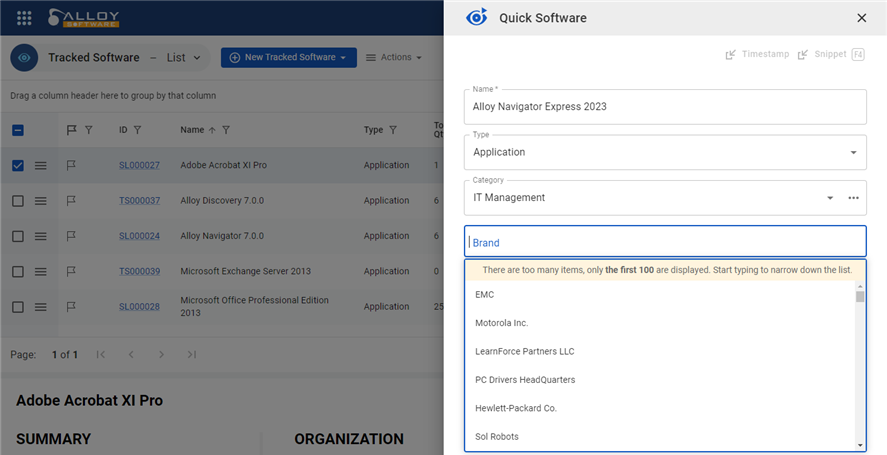Open the Type column filter
Viewport: 887px width, 455px height.
pos(393,130)
